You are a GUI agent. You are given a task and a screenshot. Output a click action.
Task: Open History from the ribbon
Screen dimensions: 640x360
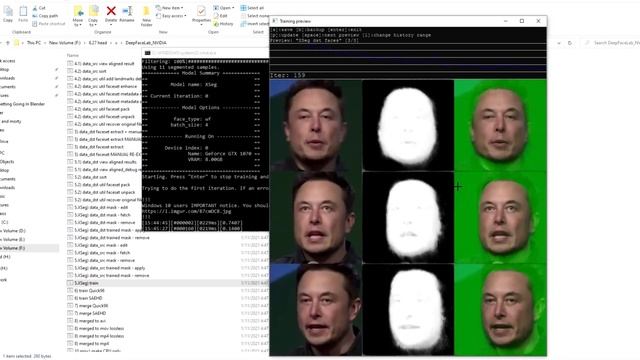click(223, 24)
